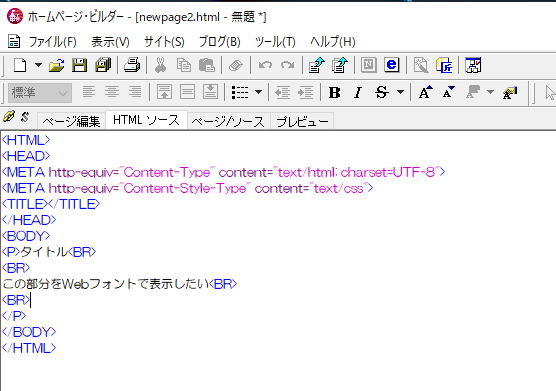This screenshot has height=391, width=556.
Task: Click the Cut scissors icon
Action: (x=161, y=65)
